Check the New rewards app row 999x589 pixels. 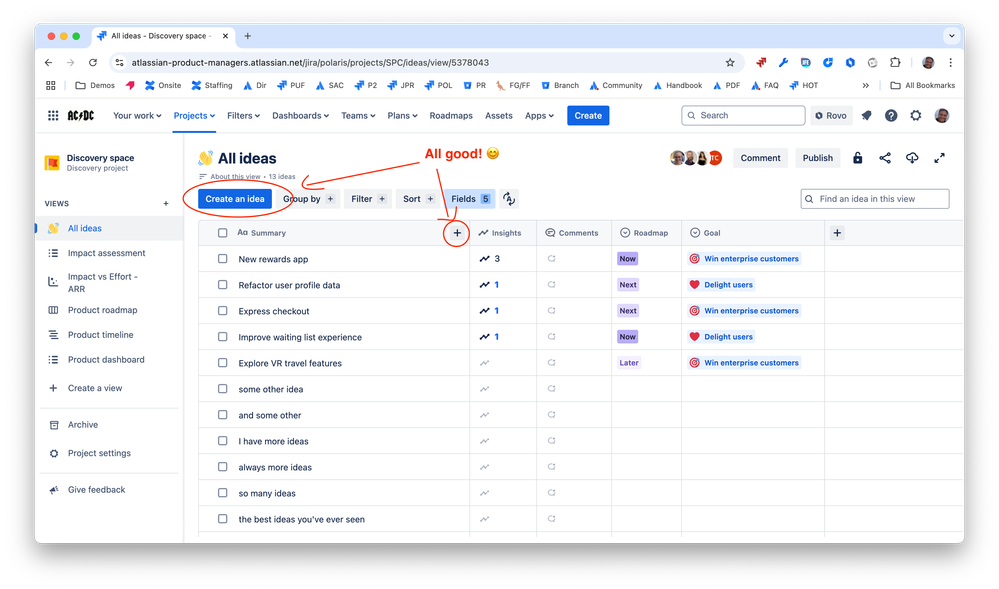222,259
